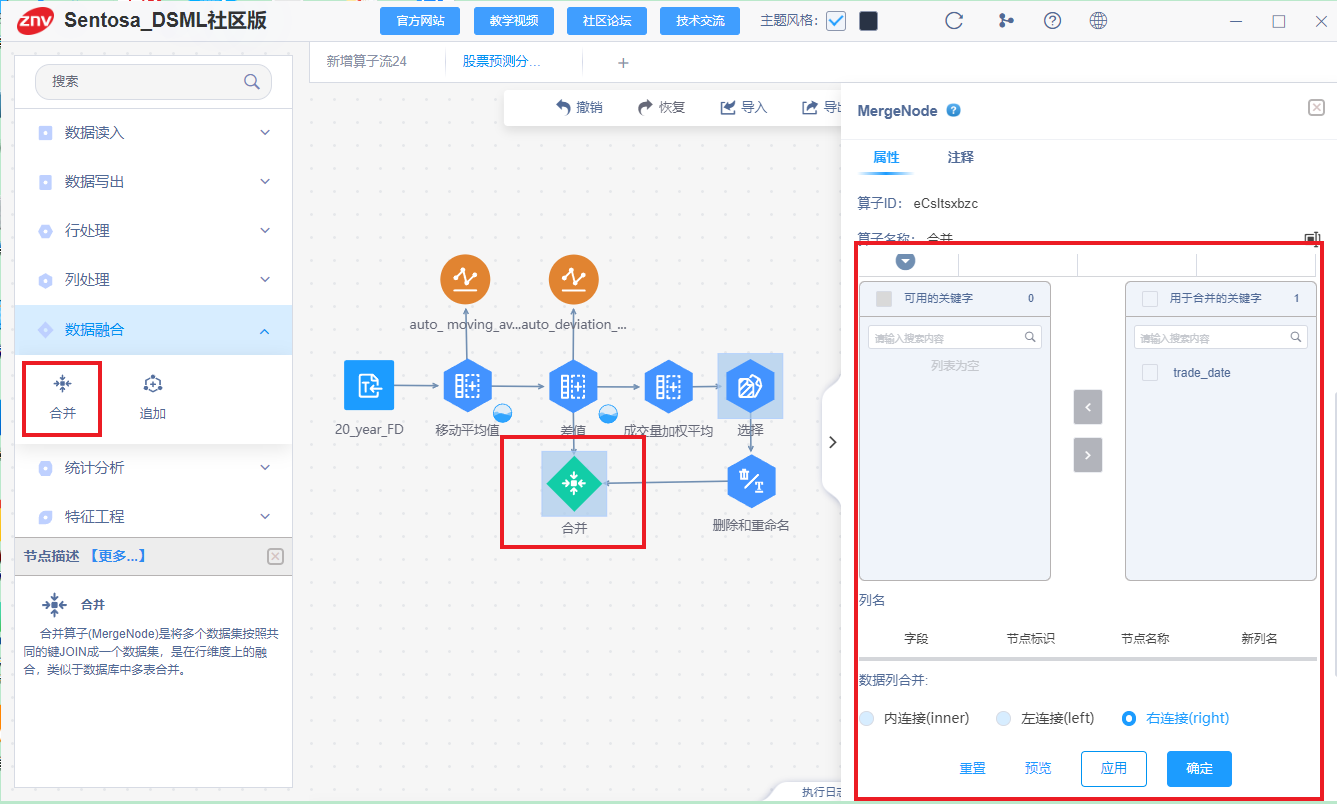Viewport: 1337px width, 804px height.
Task: Collapse the properties panel with side arrow
Action: click(832, 442)
